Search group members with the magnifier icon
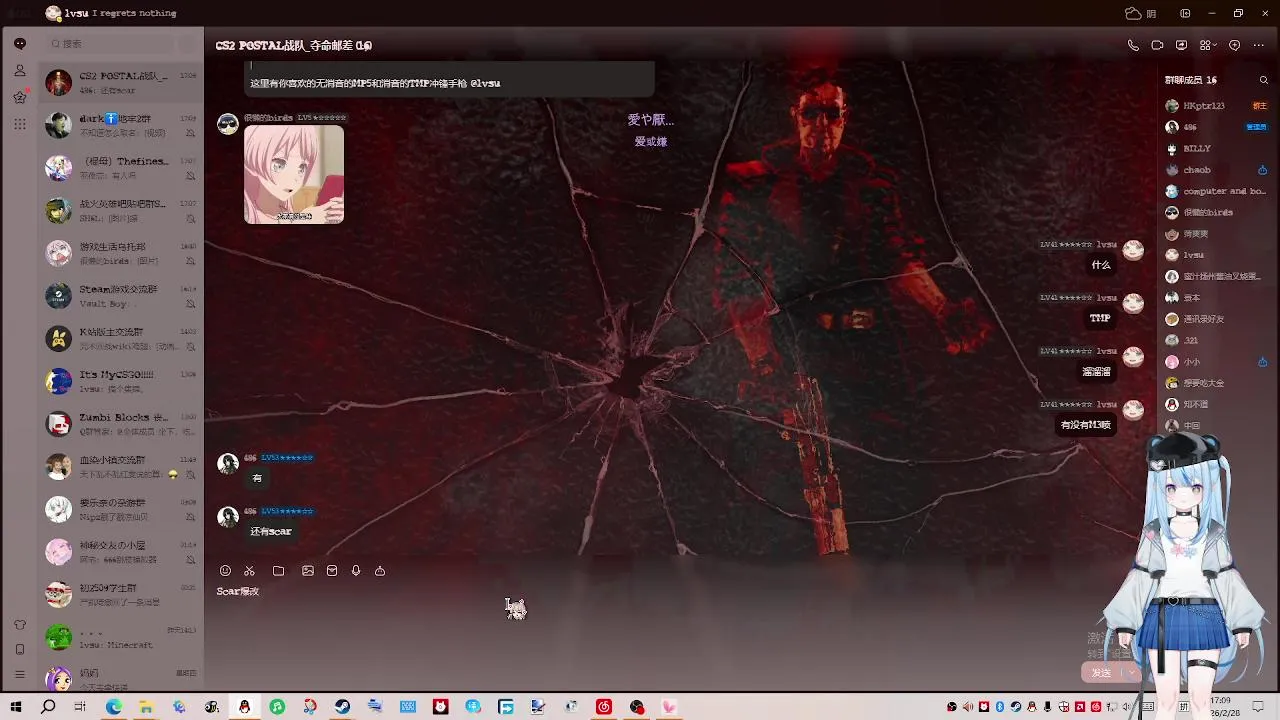 [1263, 80]
